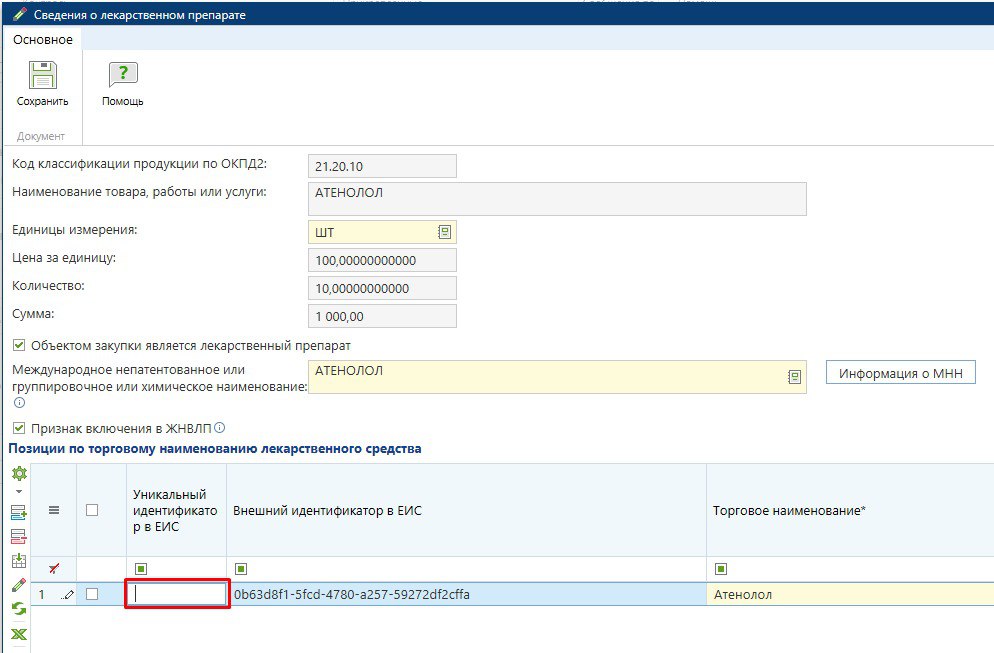Viewport: 994px width, 653px height.
Task: Add a new row with the add-row icon
Action: tap(18, 513)
